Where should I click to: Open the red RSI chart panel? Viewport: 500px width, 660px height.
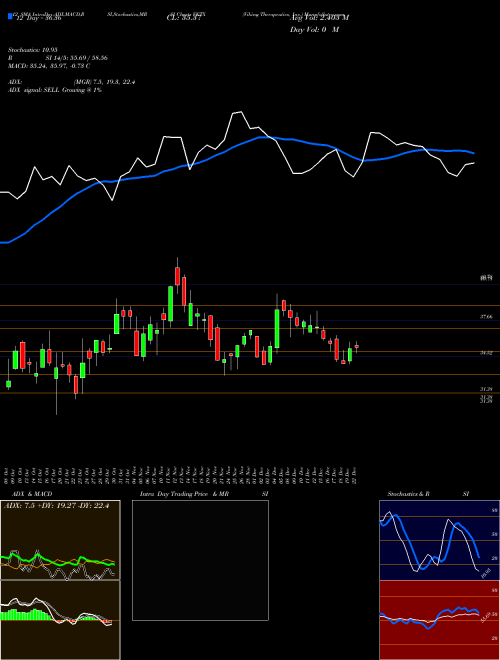439,620
